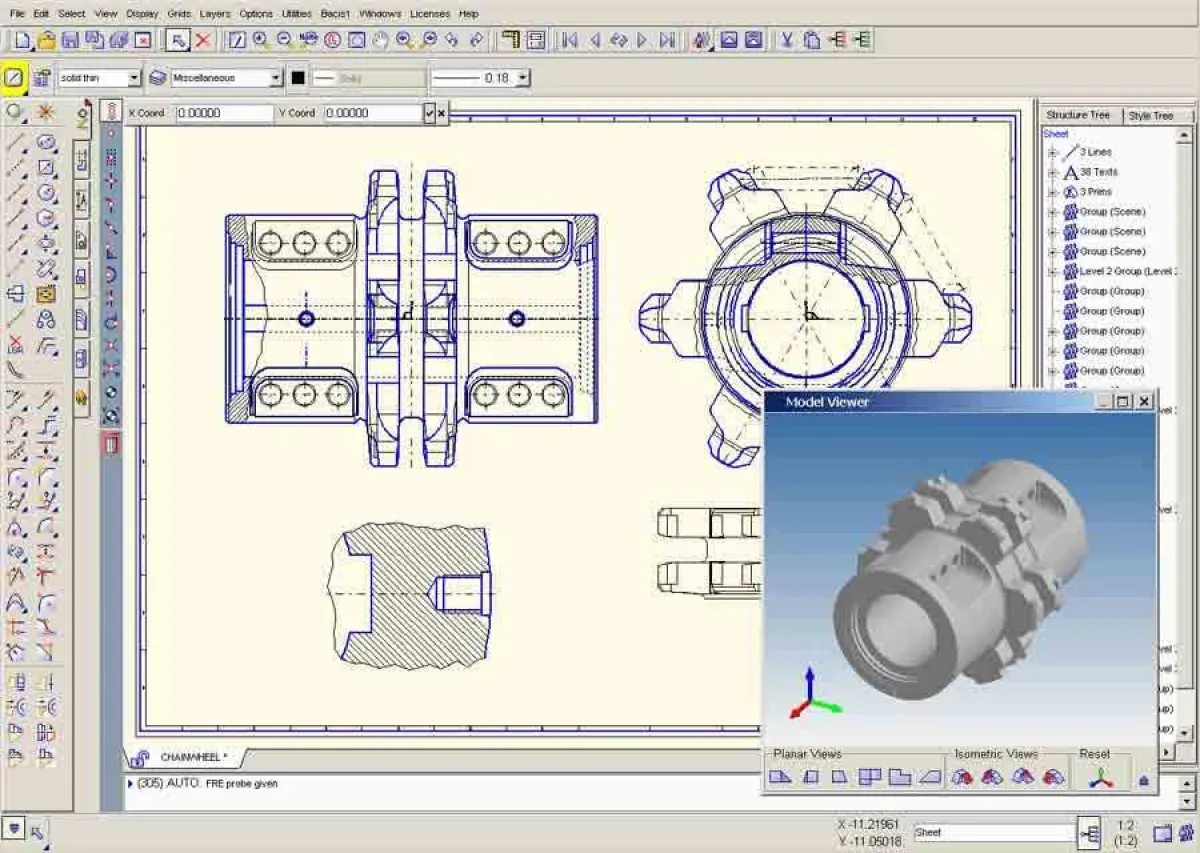The height and width of the screenshot is (853, 1200).
Task: Click the scissors cut icon
Action: pos(787,40)
